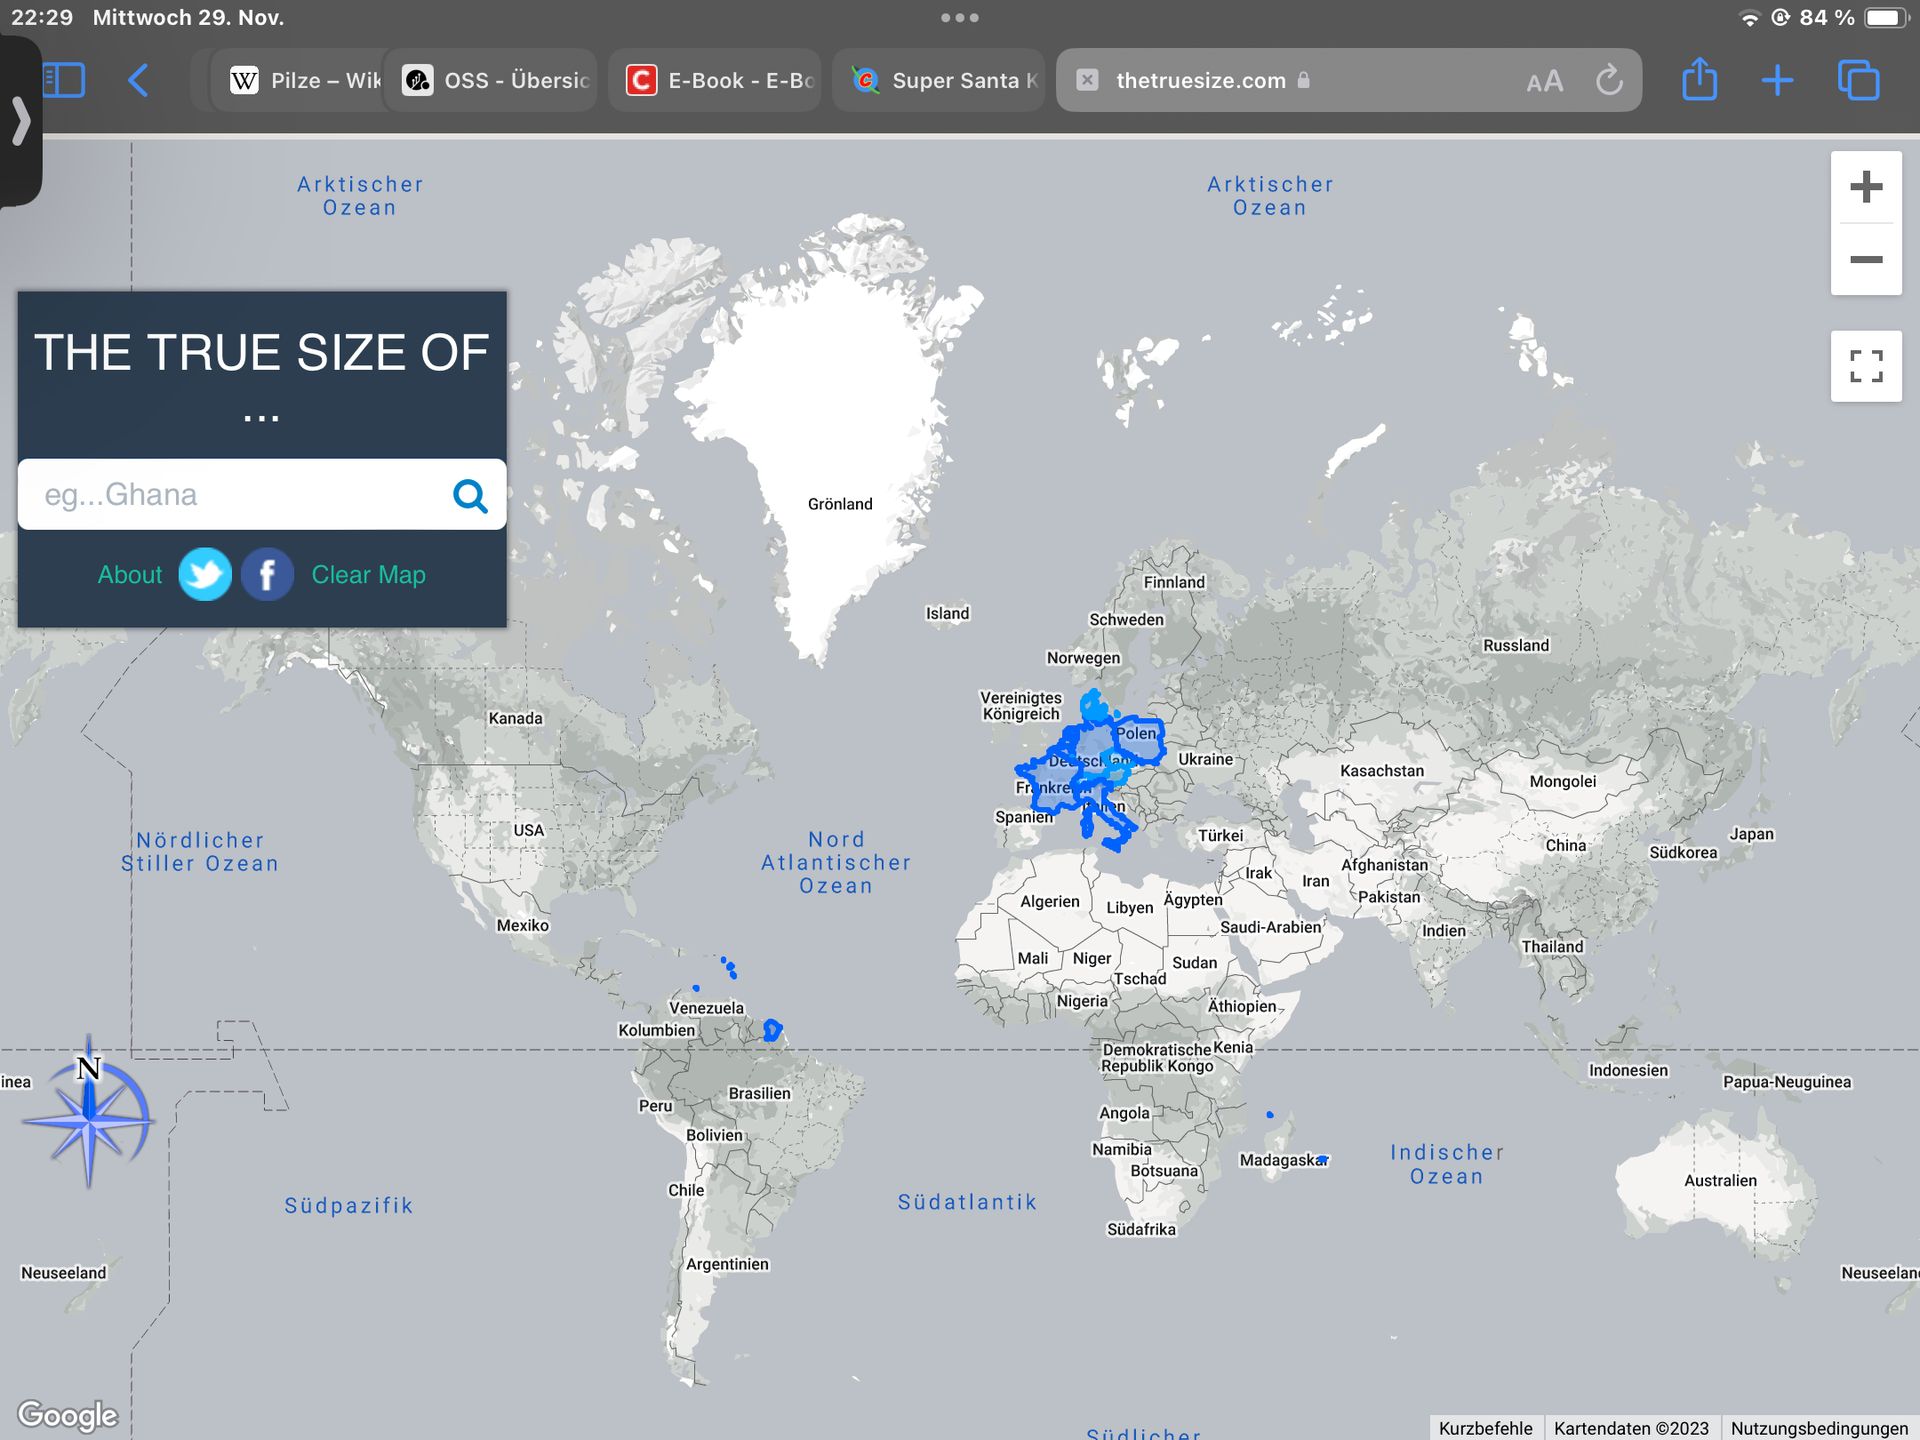The image size is (1920, 1440).
Task: Go back with the browser back arrow
Action: click(139, 80)
